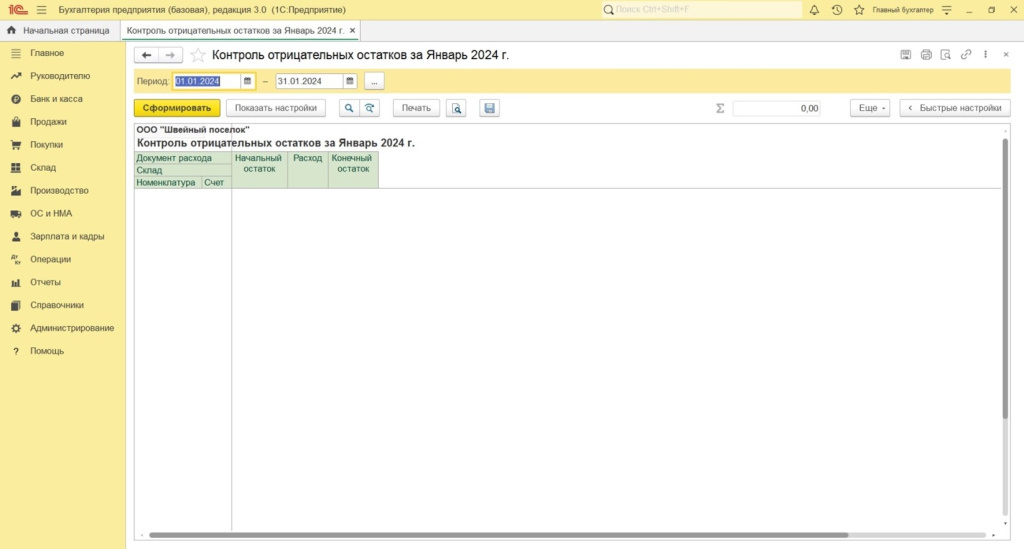Expand the Еще dropdown menu
Screen dimensions: 1024x549
869,108
